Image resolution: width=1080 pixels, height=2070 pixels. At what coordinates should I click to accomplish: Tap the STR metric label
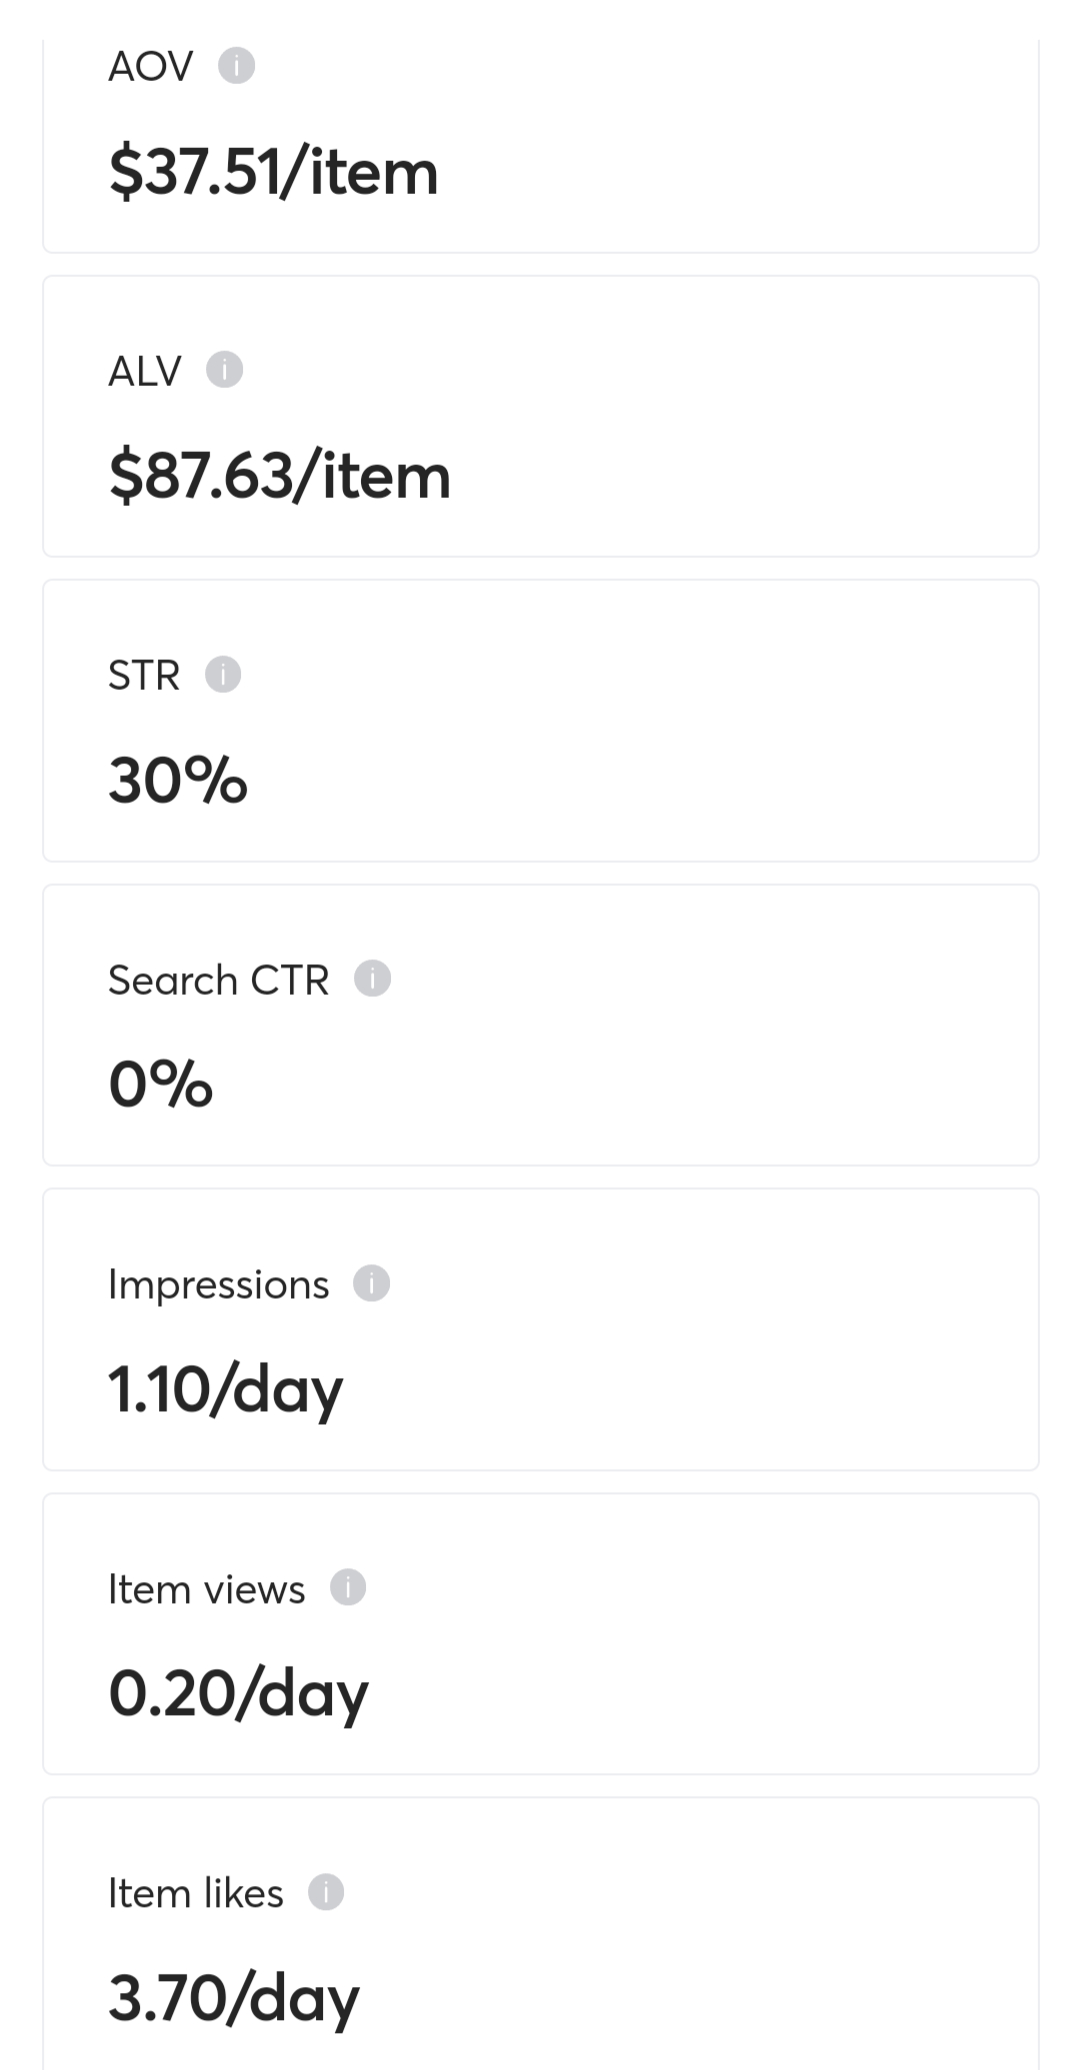point(144,676)
